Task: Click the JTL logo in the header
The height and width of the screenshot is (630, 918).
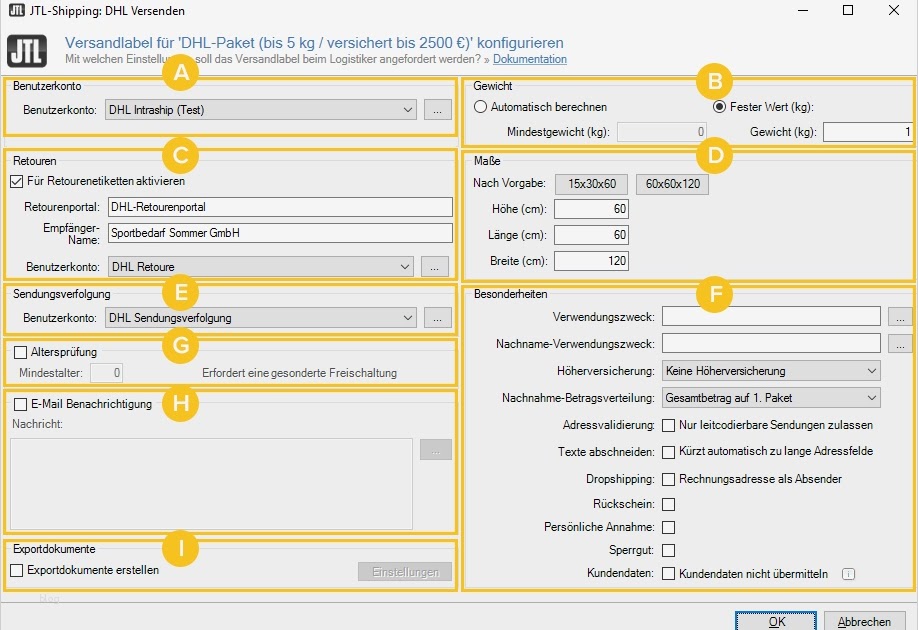Action: [x=27, y=52]
